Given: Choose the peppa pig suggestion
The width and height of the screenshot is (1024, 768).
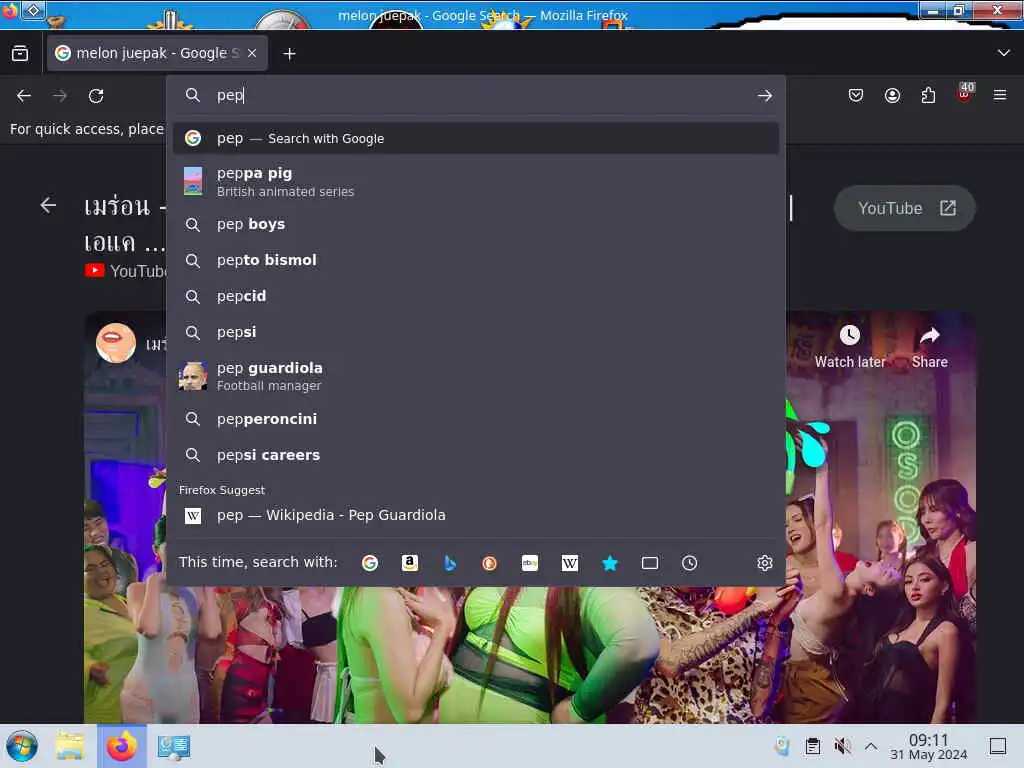Looking at the screenshot, I should click(476, 182).
